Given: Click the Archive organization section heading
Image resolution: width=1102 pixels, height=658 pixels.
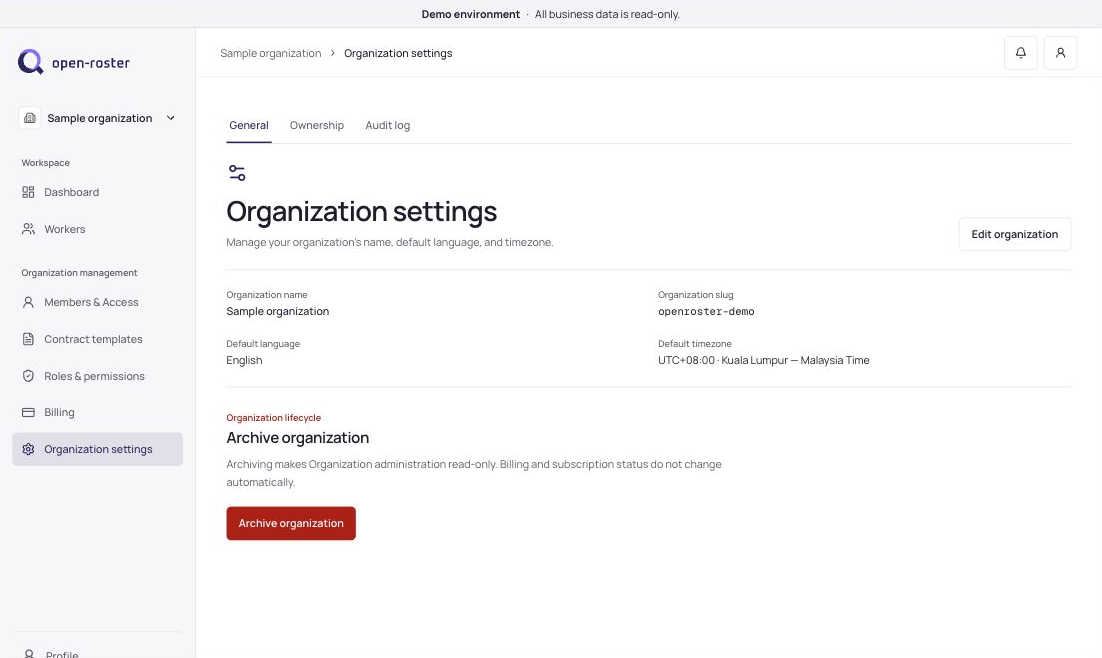Looking at the screenshot, I should click(x=297, y=438).
